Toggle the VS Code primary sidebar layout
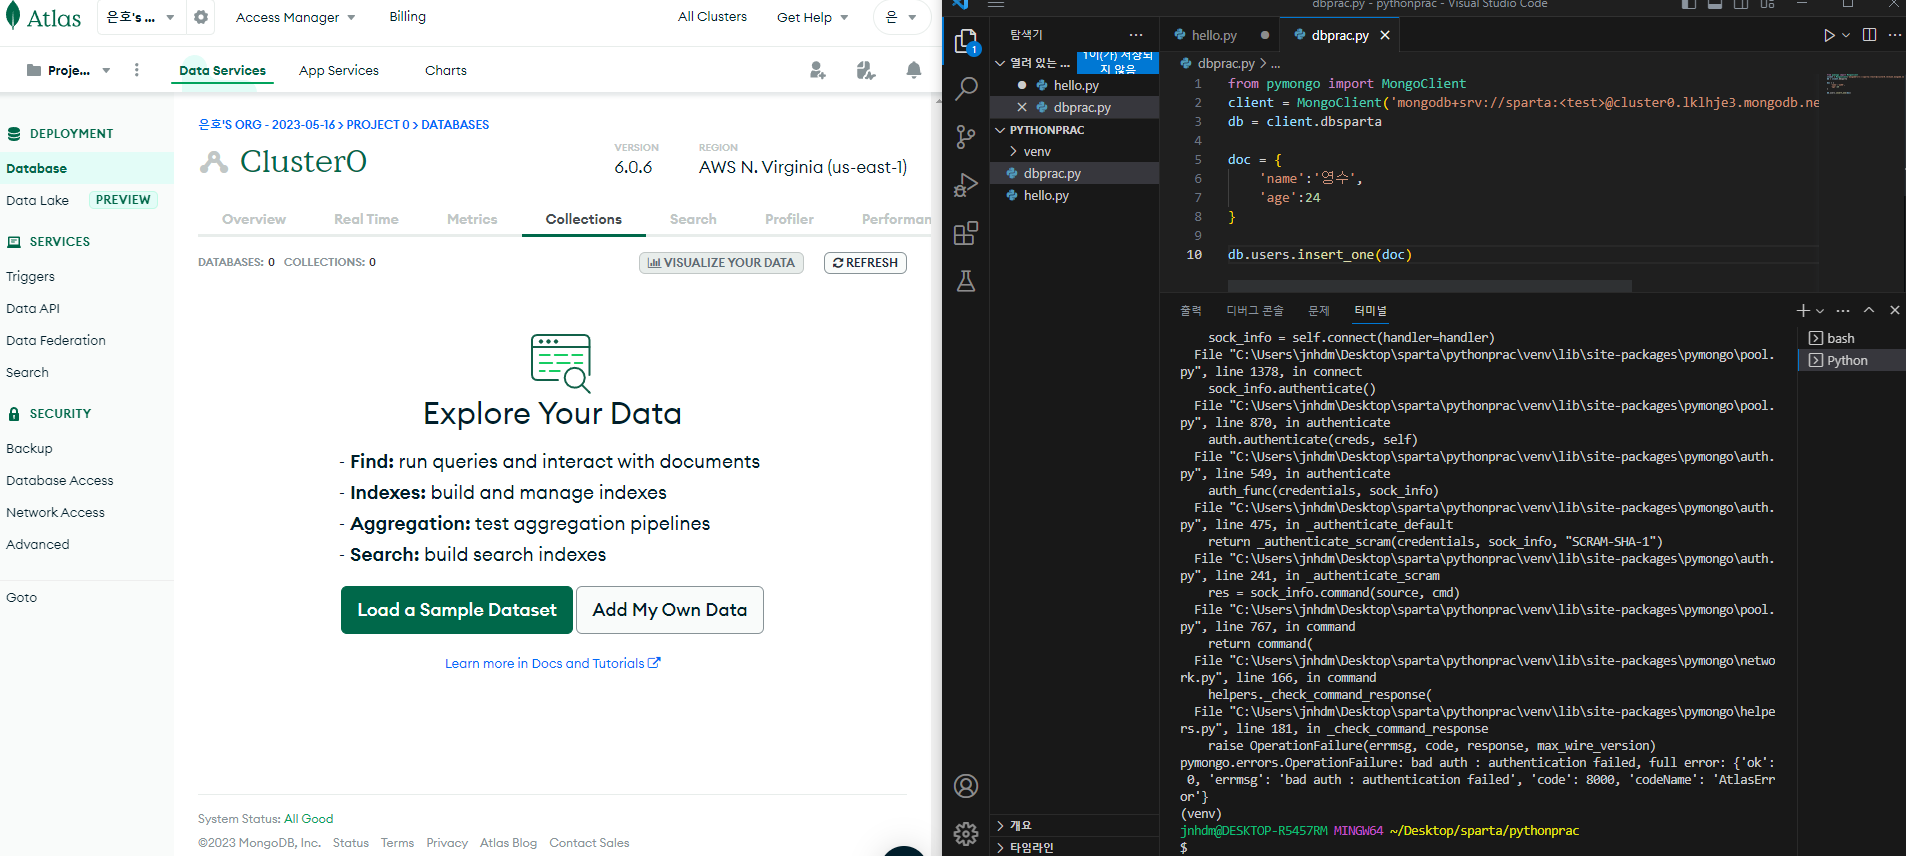 click(x=1689, y=4)
